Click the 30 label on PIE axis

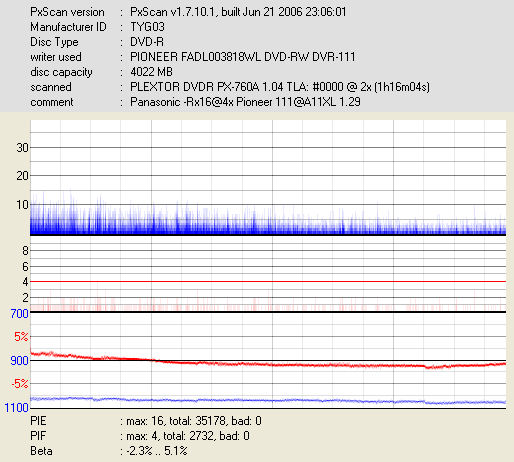[x=22, y=147]
